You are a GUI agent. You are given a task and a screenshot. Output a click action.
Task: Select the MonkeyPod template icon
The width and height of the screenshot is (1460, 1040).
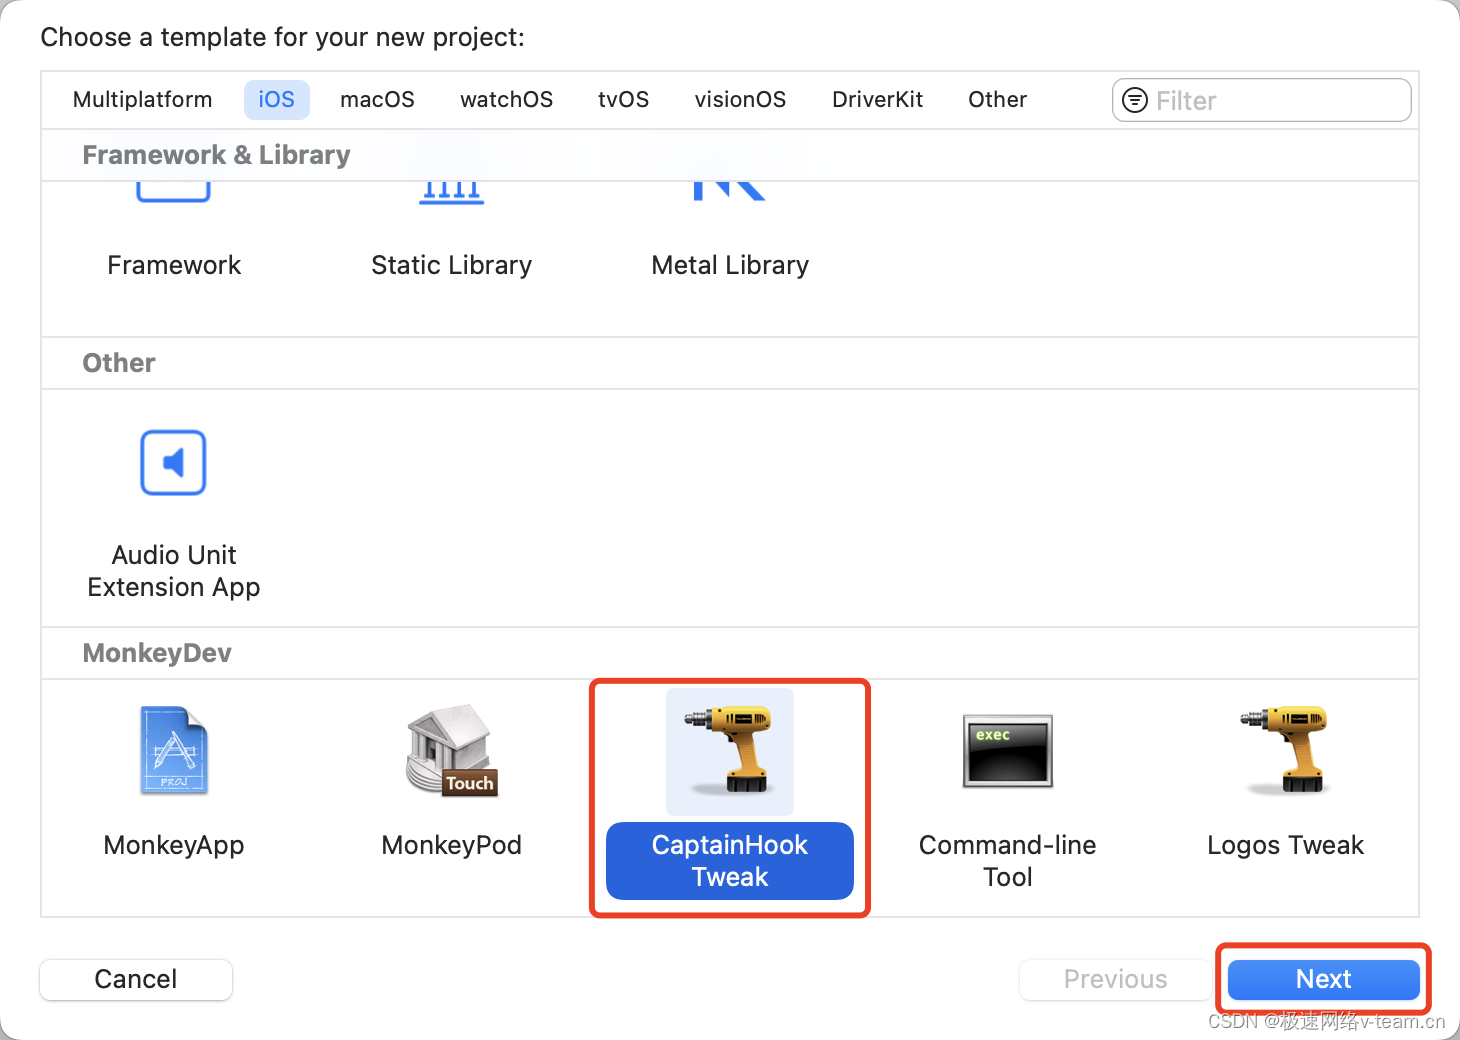[452, 750]
